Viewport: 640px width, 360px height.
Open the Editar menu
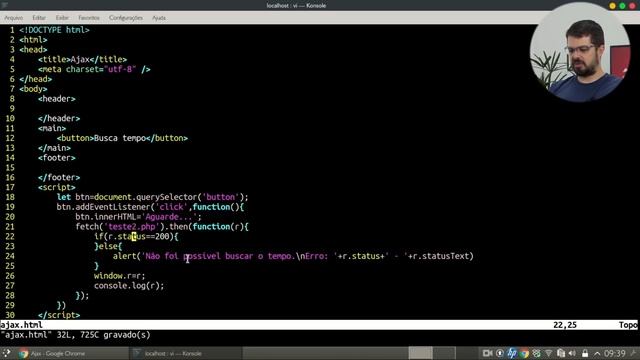point(39,18)
